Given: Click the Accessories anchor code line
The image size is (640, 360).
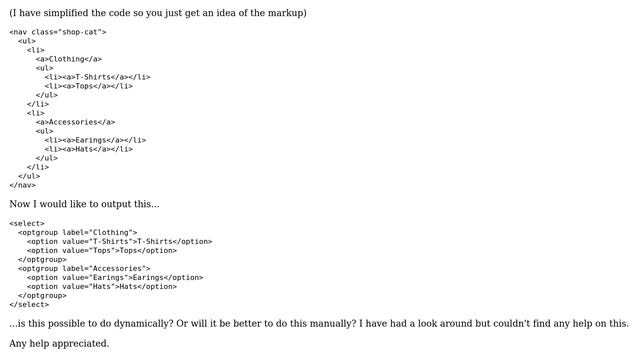Looking at the screenshot, I should click(x=75, y=122).
